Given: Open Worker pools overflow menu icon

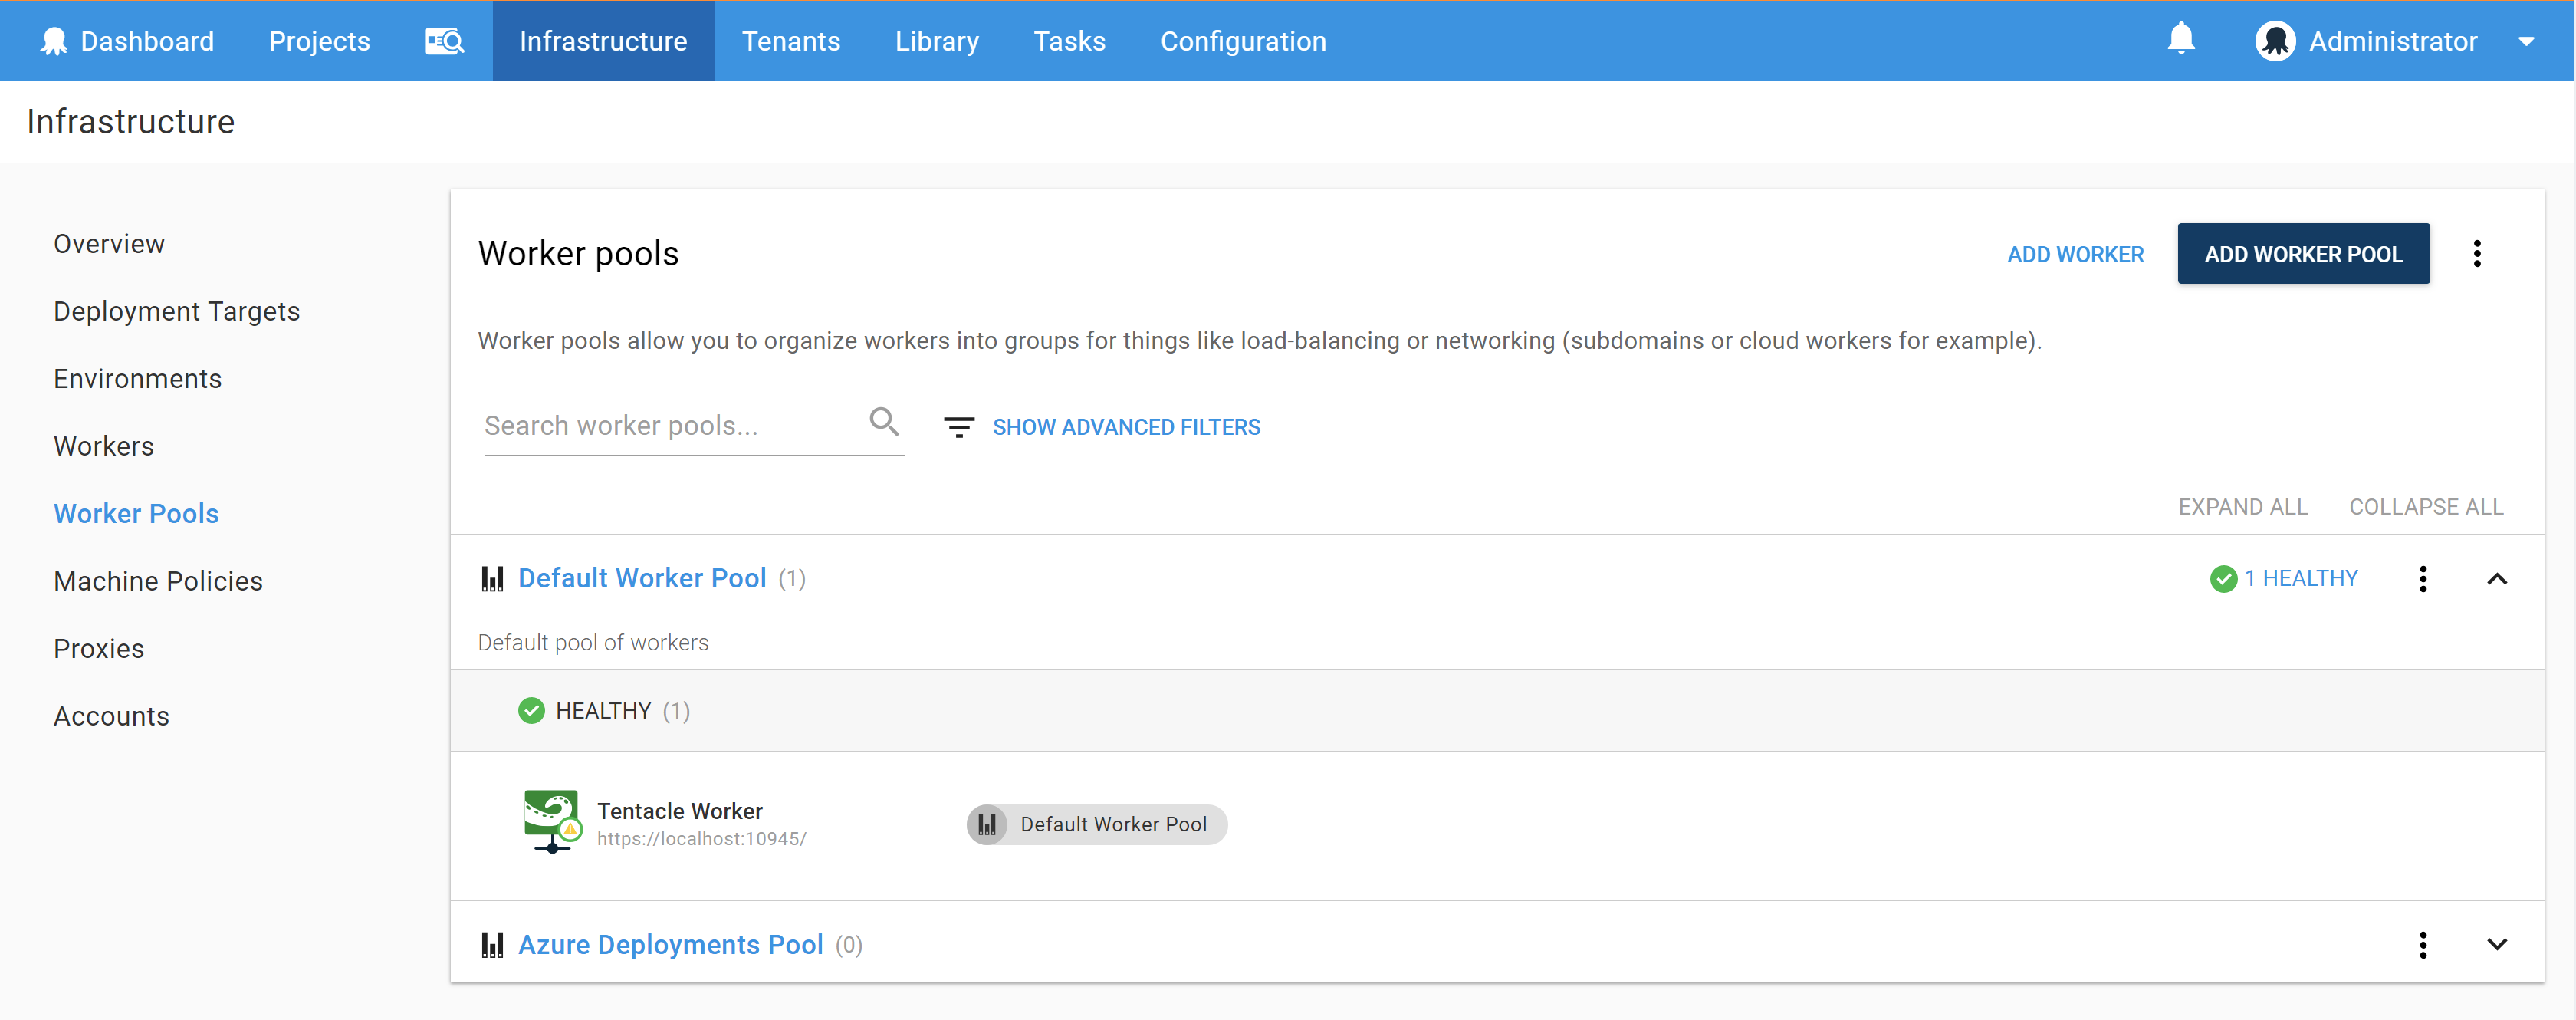Looking at the screenshot, I should click(x=2476, y=254).
